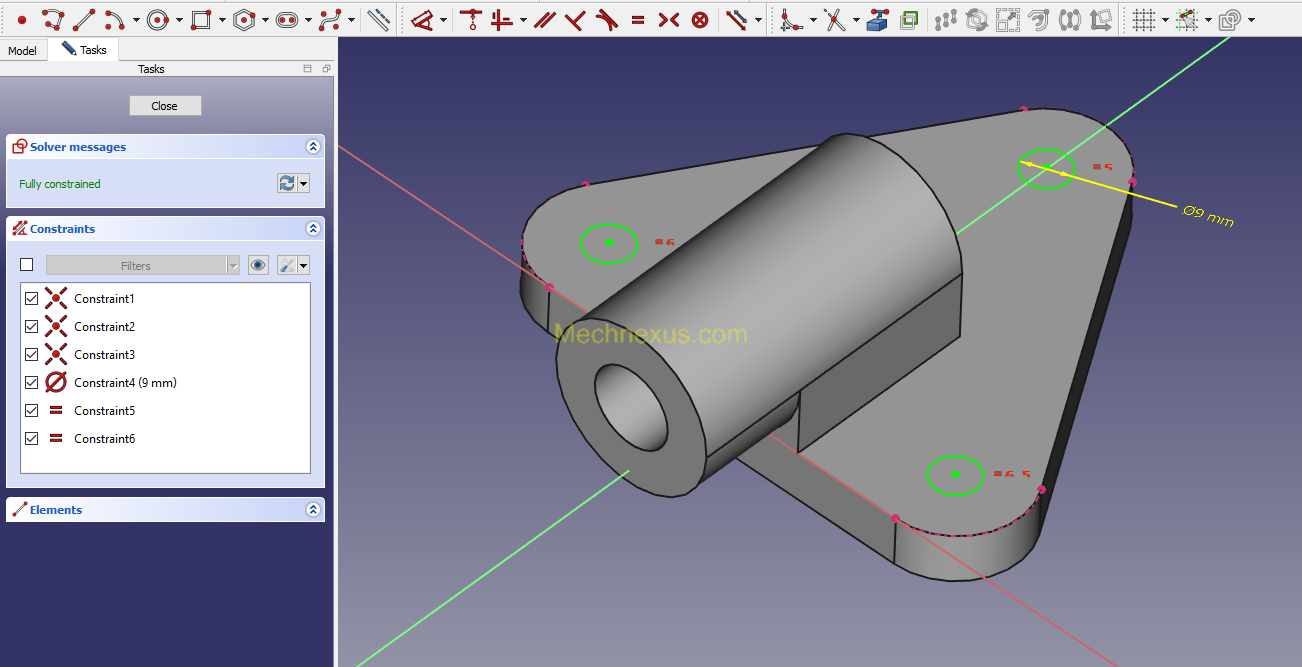Image resolution: width=1302 pixels, height=667 pixels.
Task: Select the Circle sketch tool
Action: (157, 19)
